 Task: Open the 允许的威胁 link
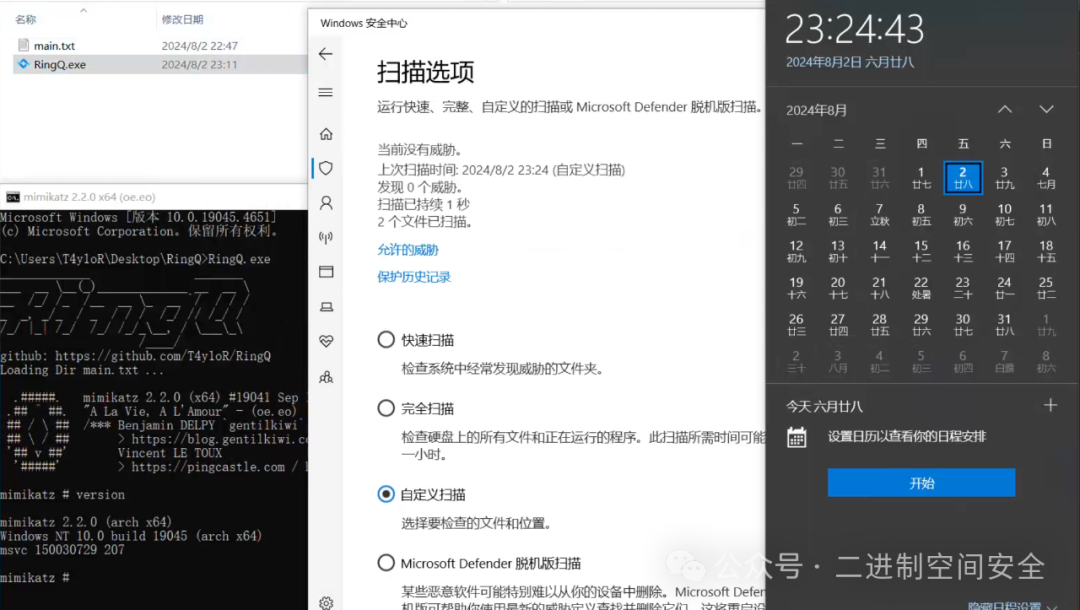[x=408, y=250]
